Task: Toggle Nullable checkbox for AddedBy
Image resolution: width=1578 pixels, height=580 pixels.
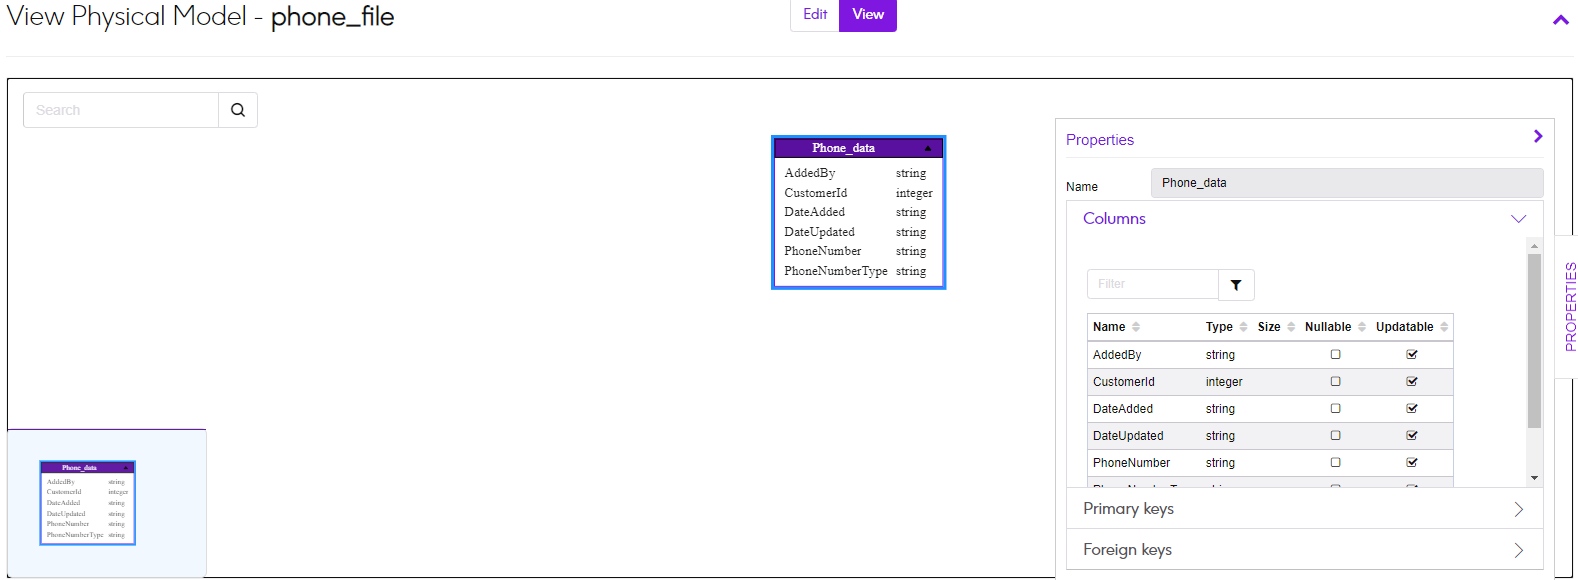Action: pos(1335,354)
